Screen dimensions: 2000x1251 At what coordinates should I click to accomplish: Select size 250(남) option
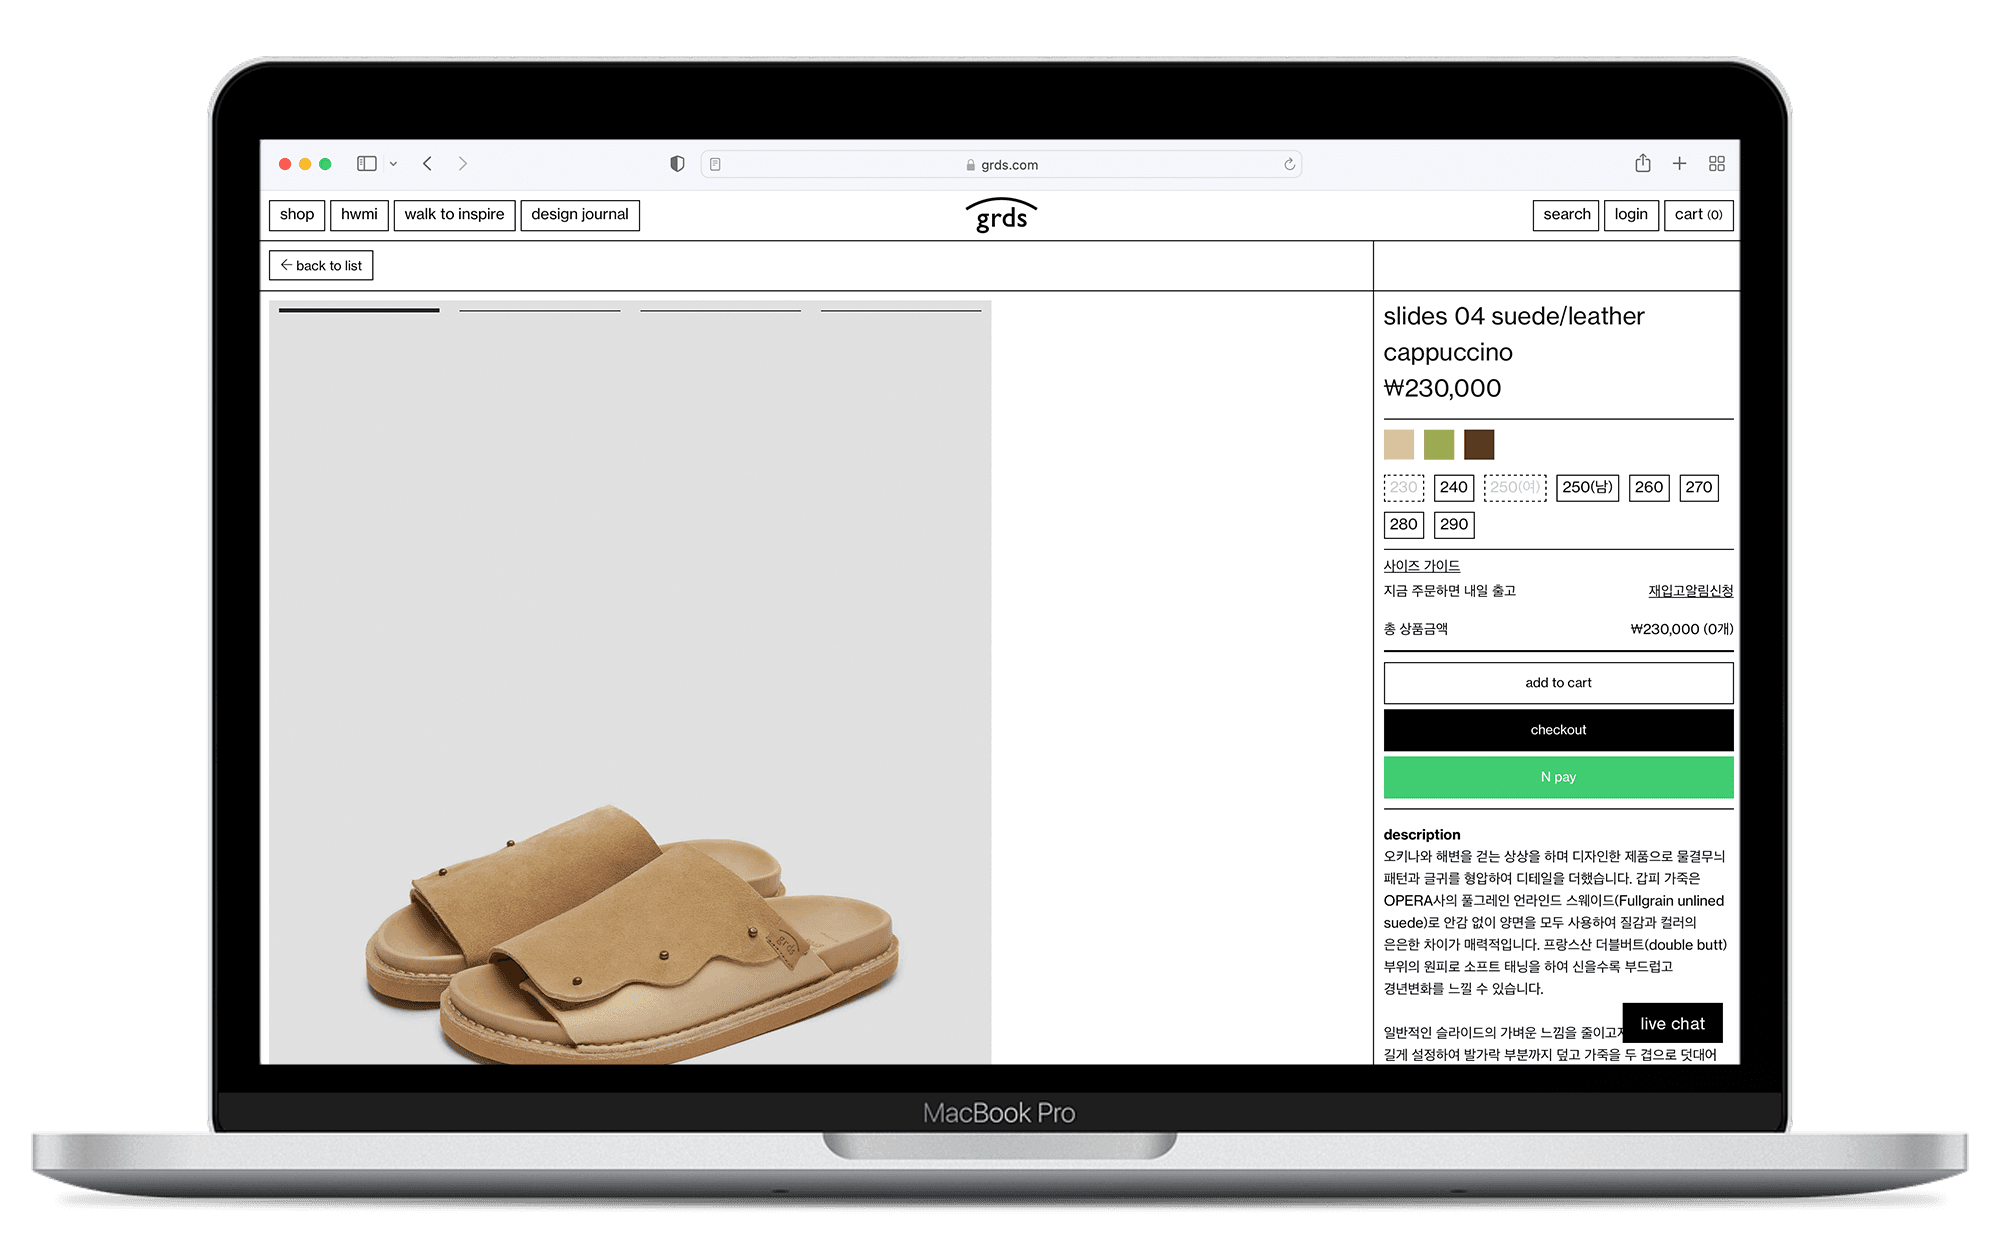(x=1587, y=488)
